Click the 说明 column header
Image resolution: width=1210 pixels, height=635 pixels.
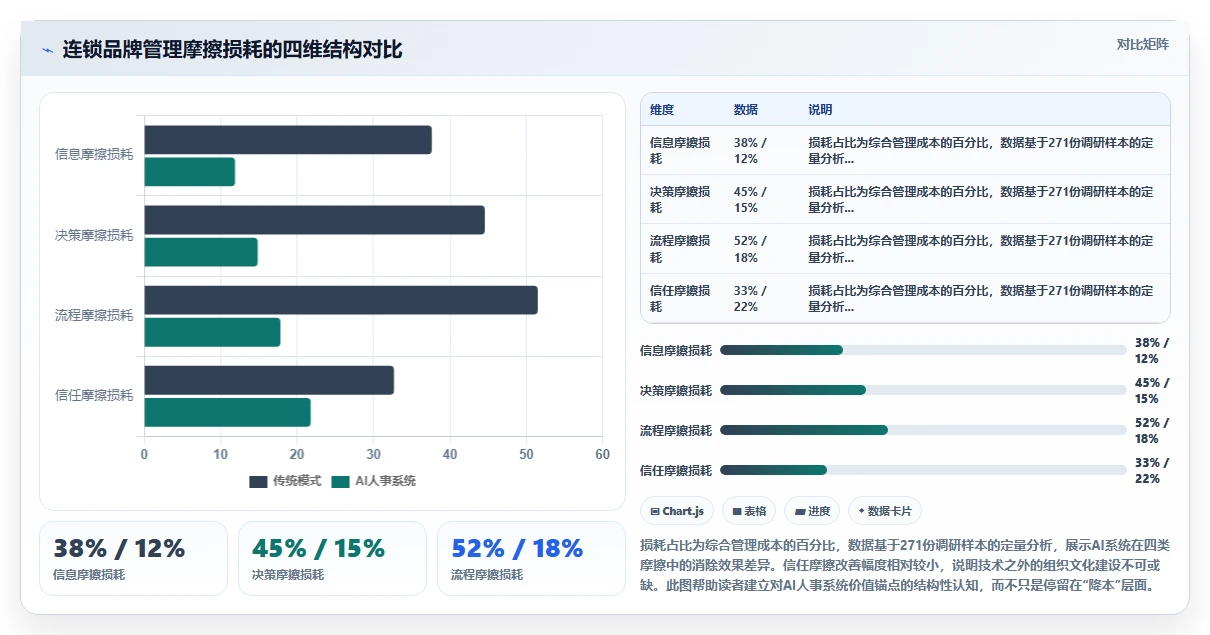pyautogui.click(x=821, y=109)
